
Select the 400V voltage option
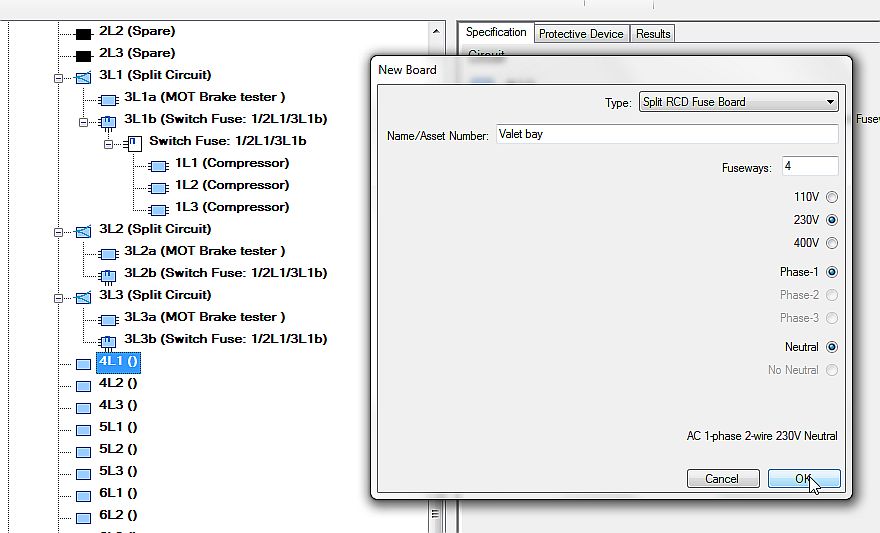click(x=832, y=243)
